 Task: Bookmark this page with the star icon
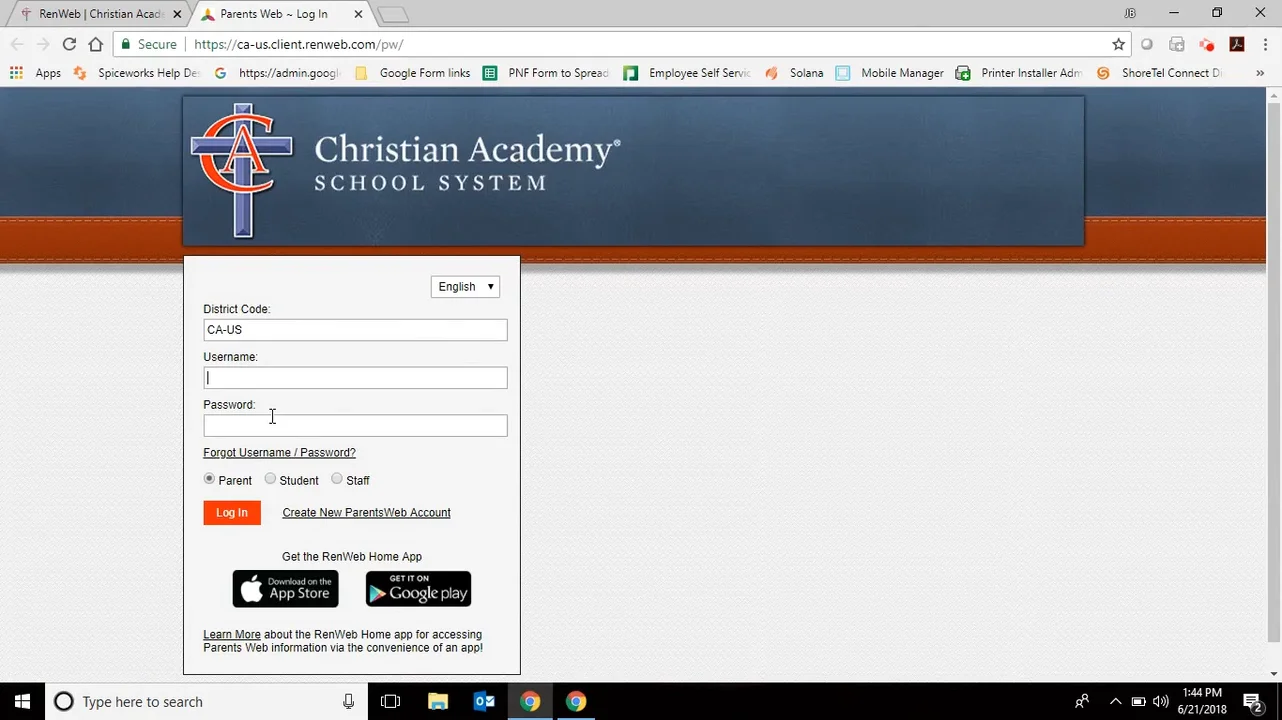point(1118,44)
